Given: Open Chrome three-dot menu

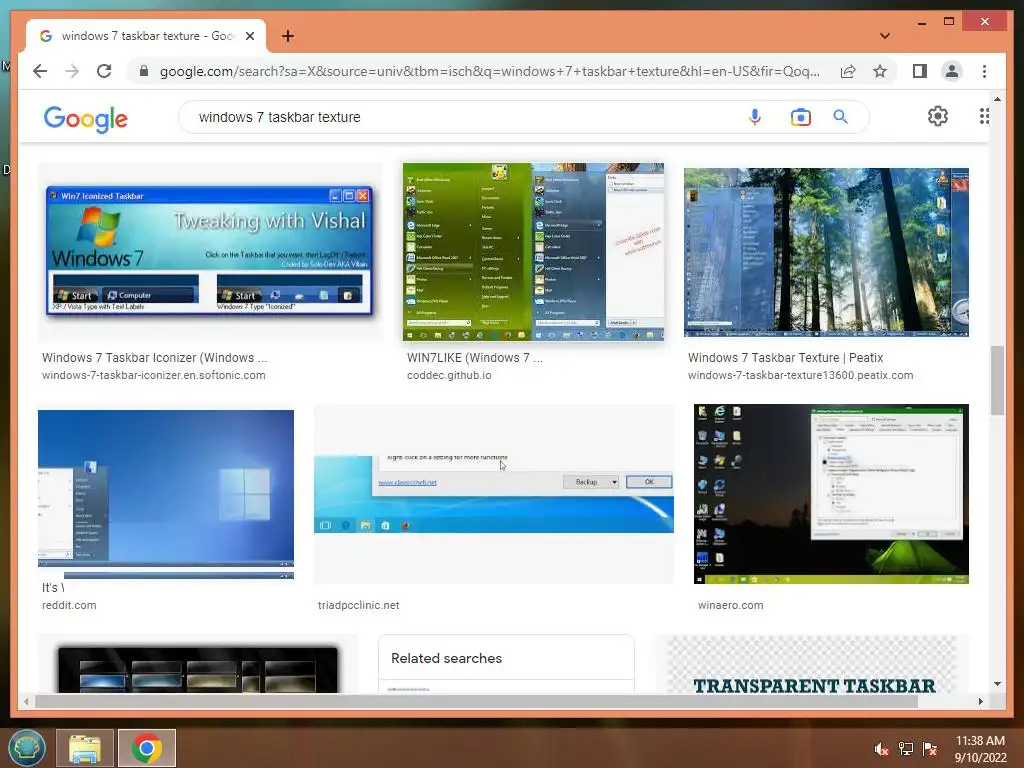Looking at the screenshot, I should (984, 71).
